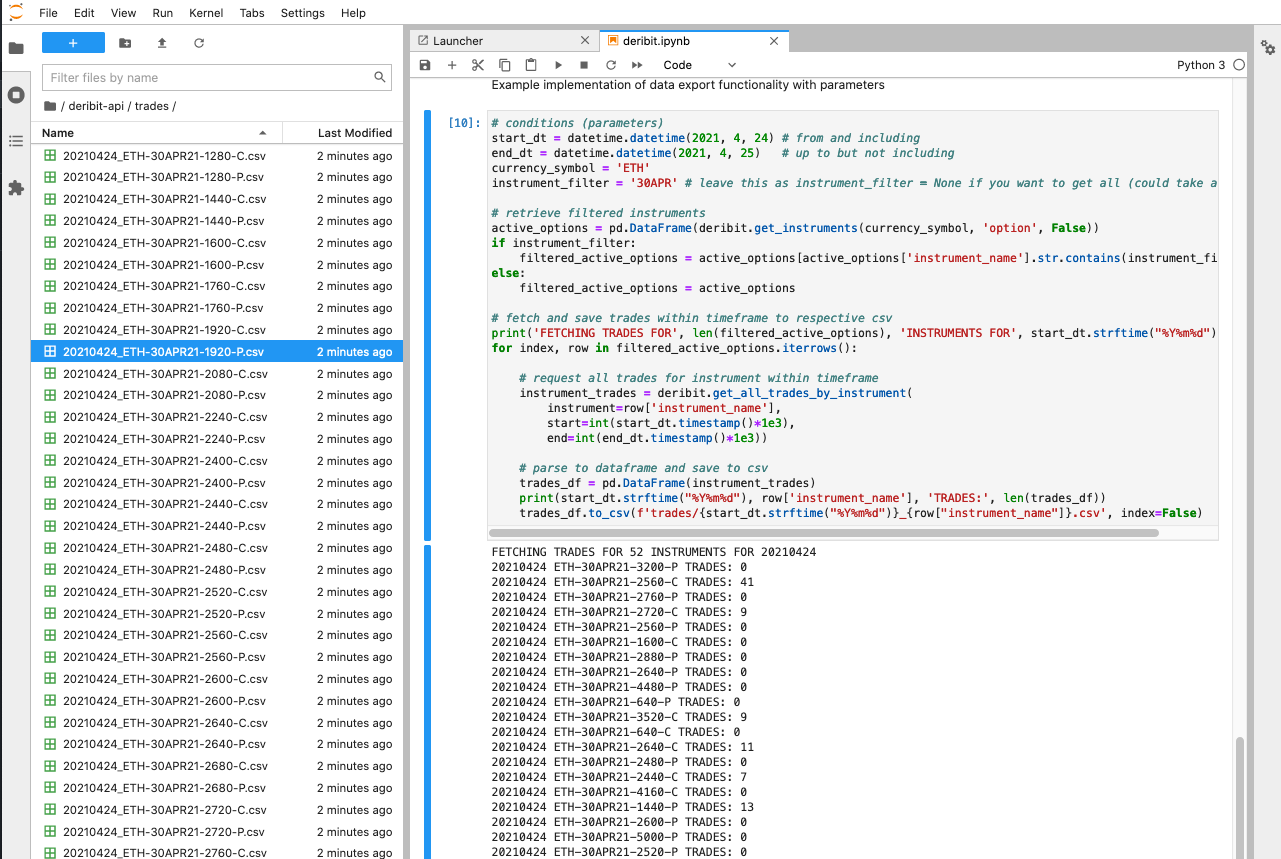Save the deribit notebook
Viewport: 1281px width, 859px height.
(425, 64)
